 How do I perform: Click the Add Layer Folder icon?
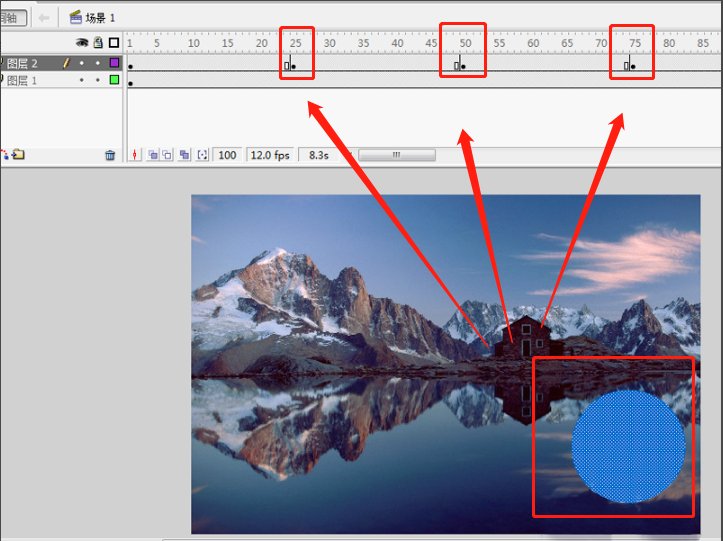[x=17, y=155]
